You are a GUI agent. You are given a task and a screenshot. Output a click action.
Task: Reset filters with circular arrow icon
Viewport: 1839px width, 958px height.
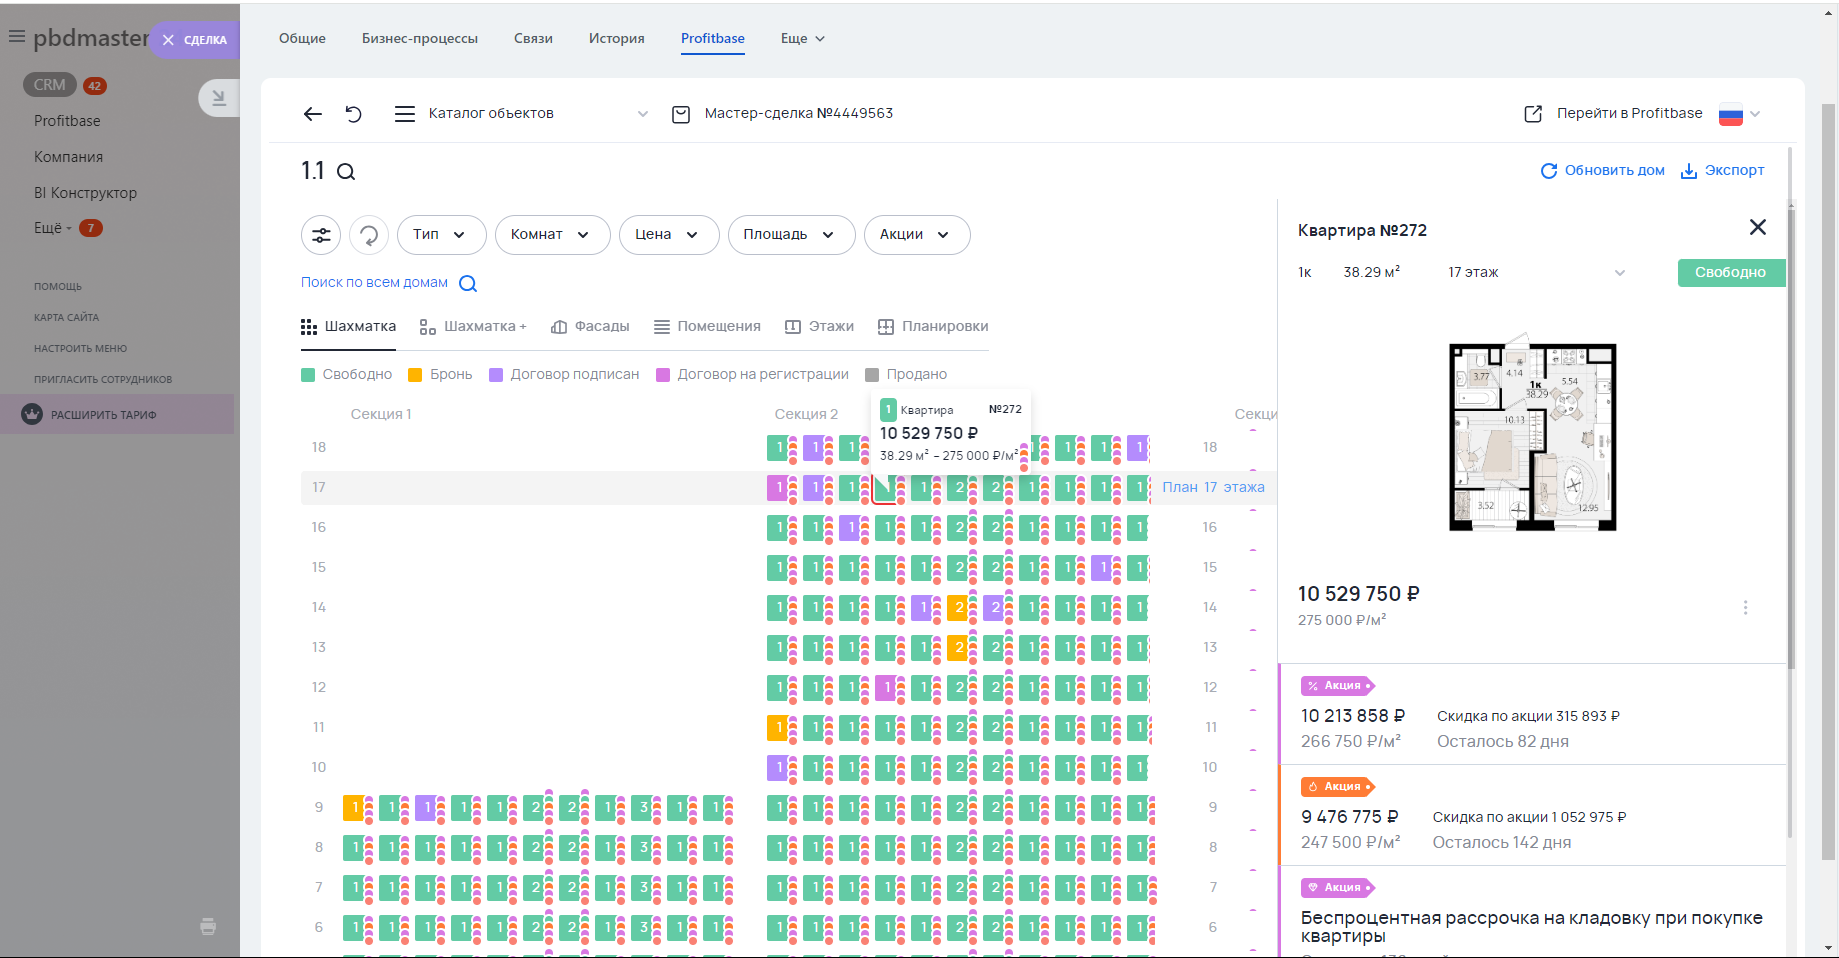coord(369,235)
